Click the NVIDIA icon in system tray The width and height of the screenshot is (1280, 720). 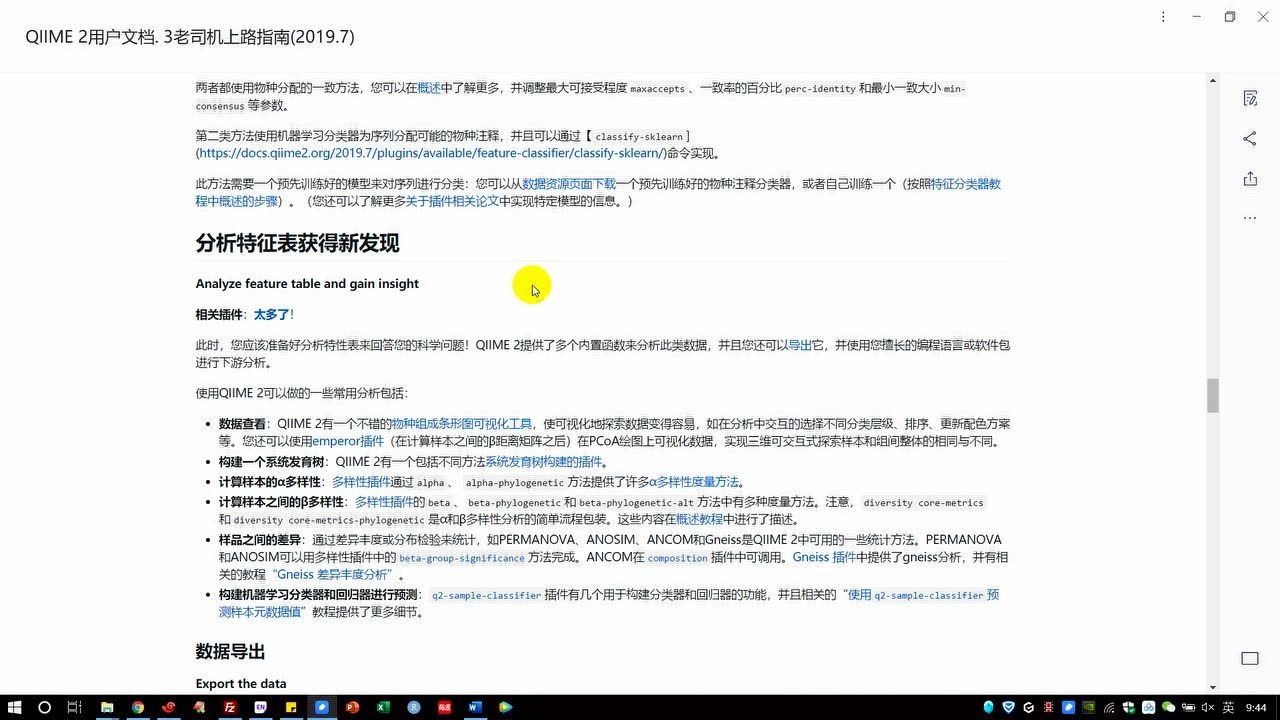tap(1089, 707)
